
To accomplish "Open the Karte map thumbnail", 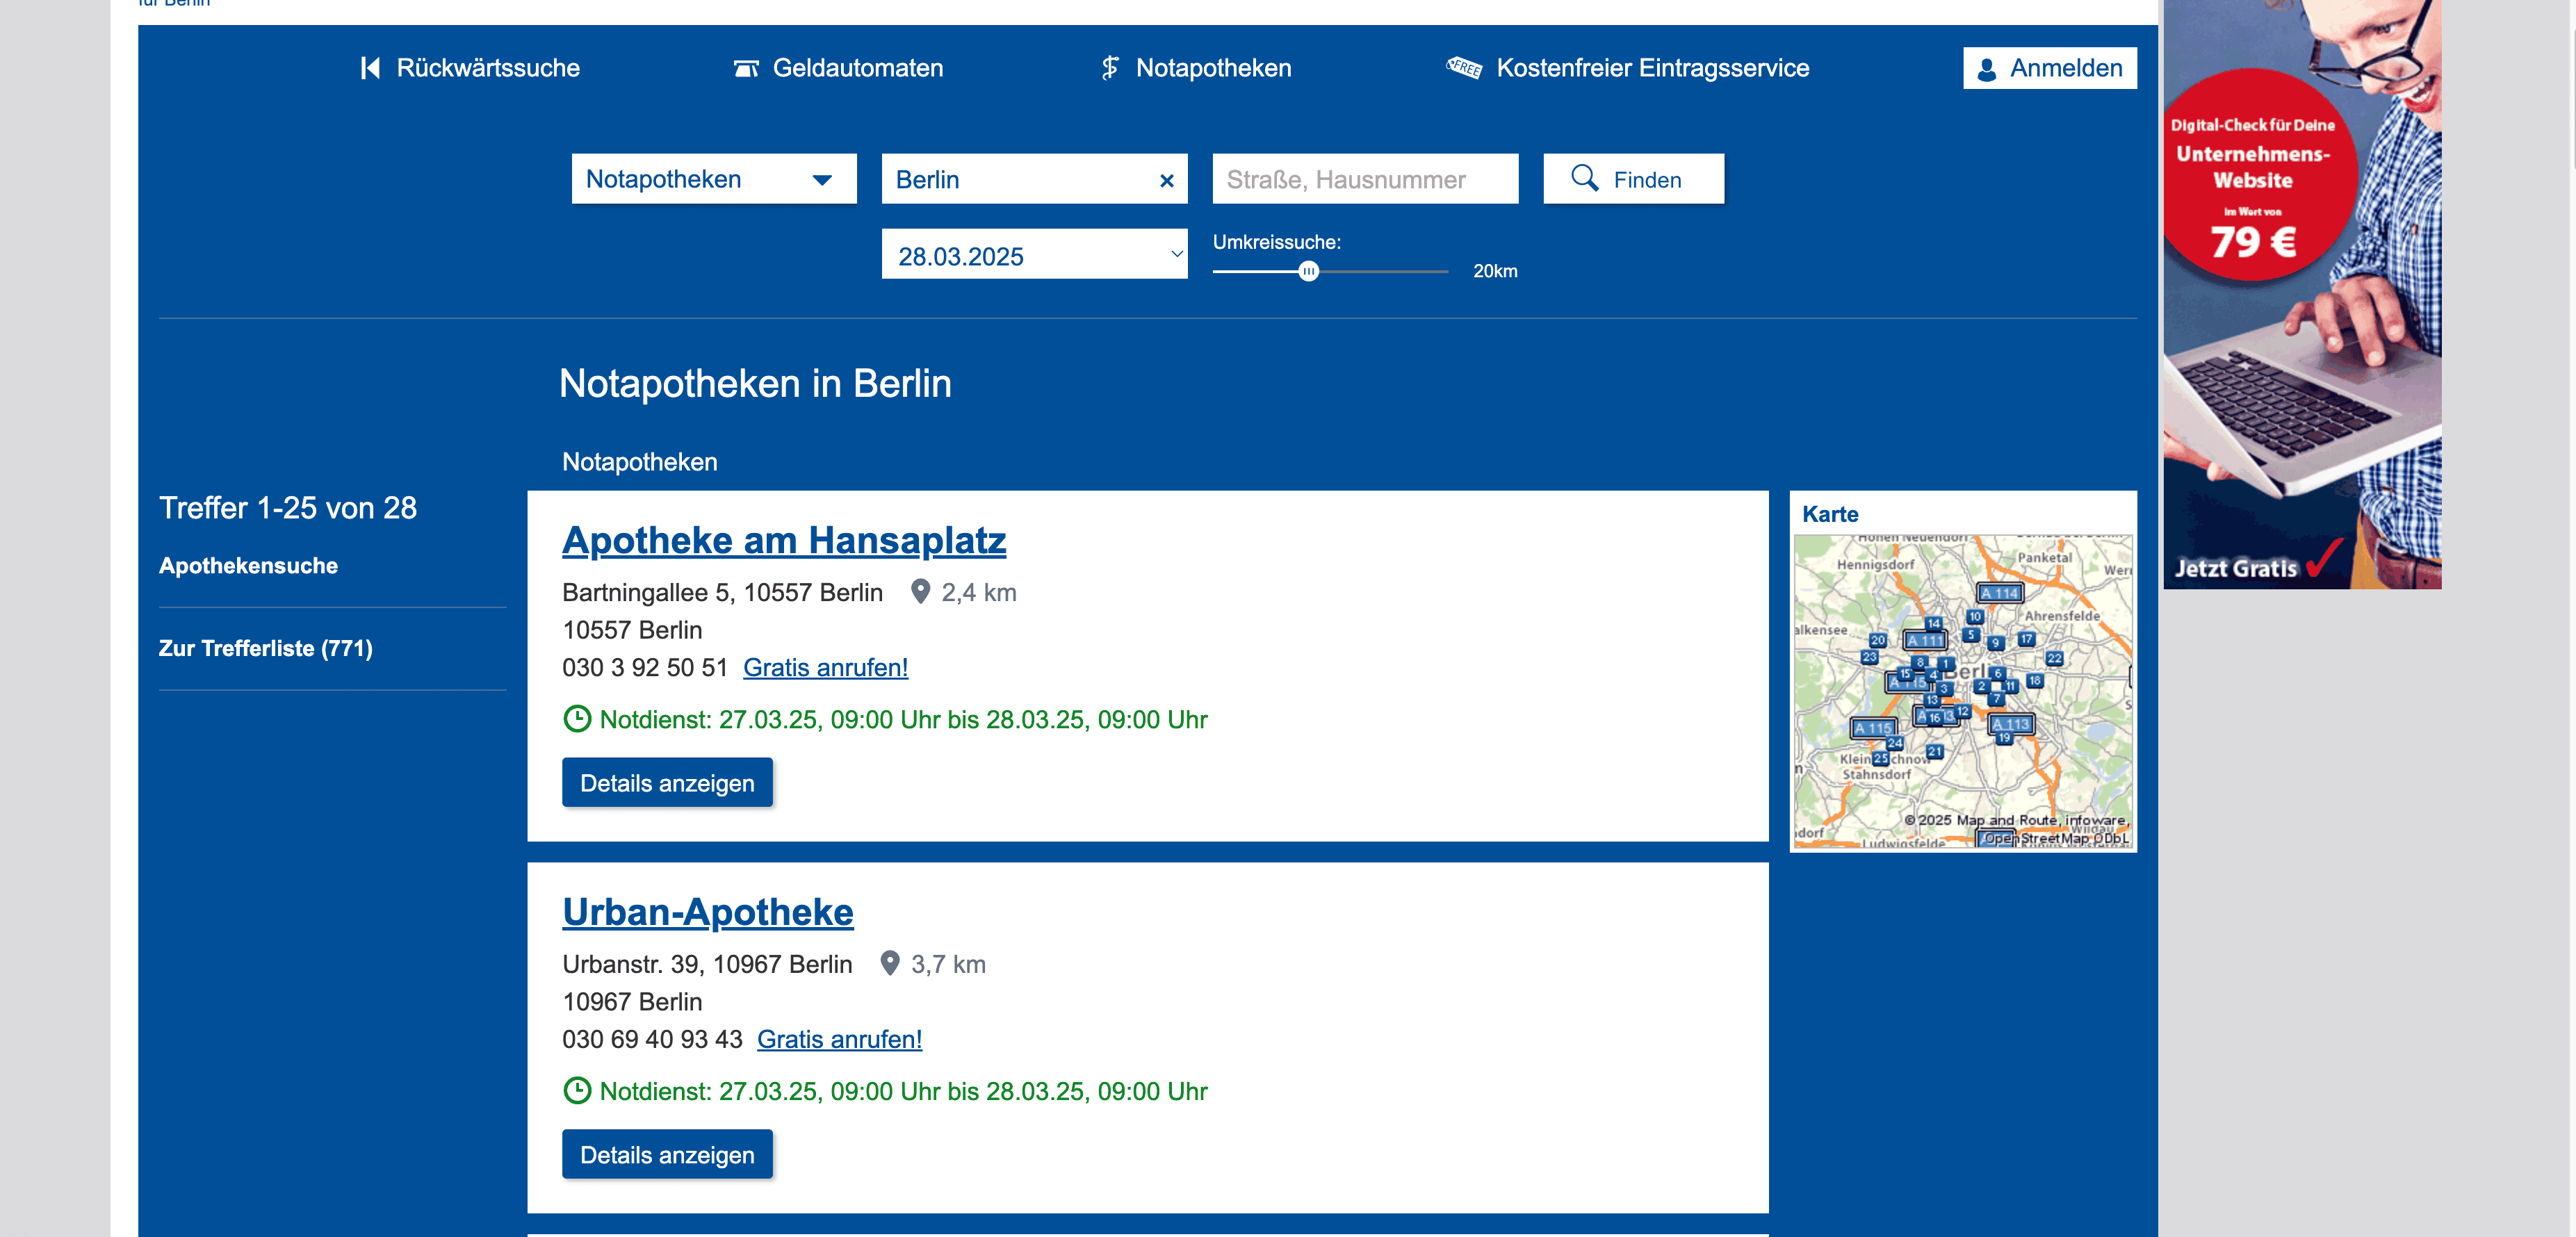I will (x=1962, y=690).
